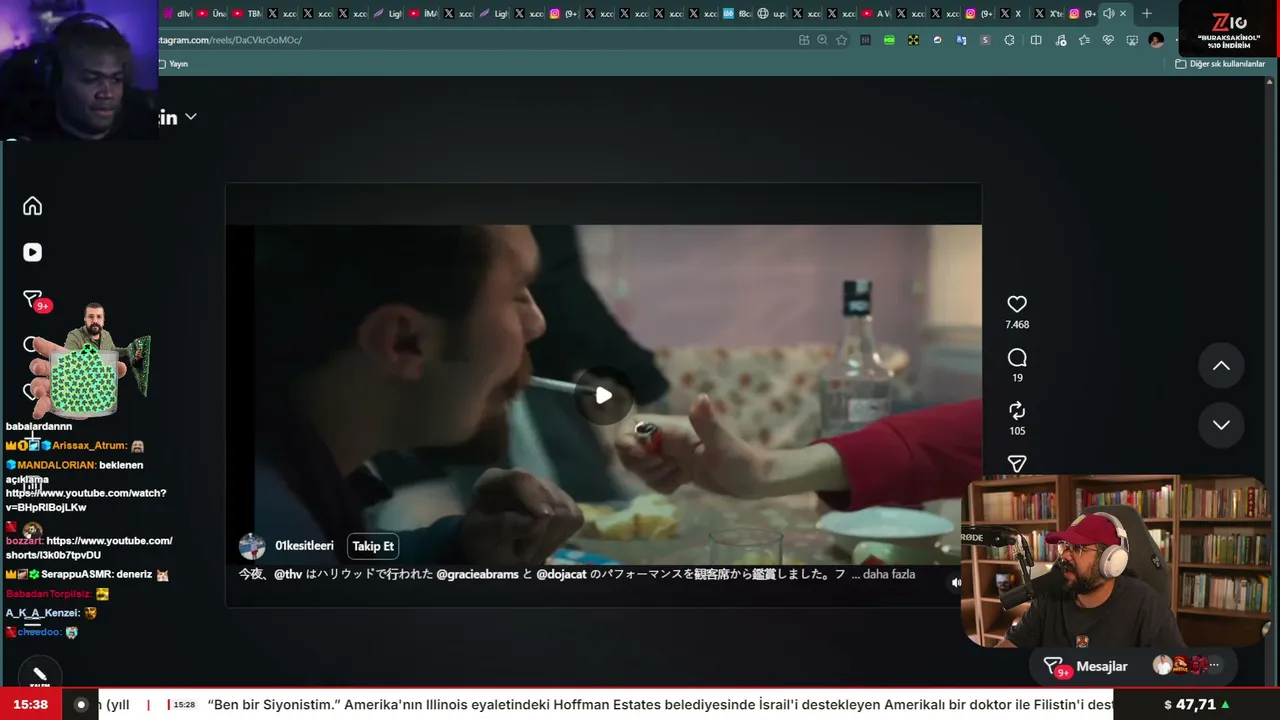Like the reel with the heart icon
The width and height of the screenshot is (1280, 720).
pos(1017,304)
